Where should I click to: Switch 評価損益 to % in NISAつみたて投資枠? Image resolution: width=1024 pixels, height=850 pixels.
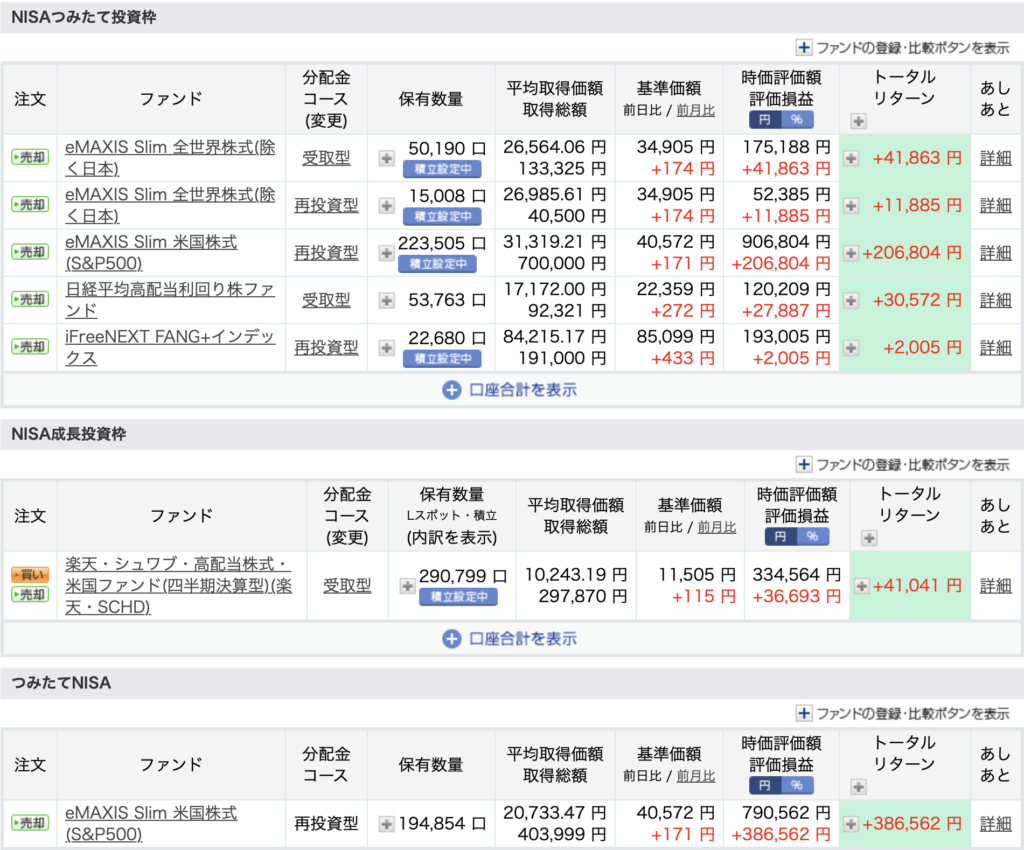(x=797, y=120)
